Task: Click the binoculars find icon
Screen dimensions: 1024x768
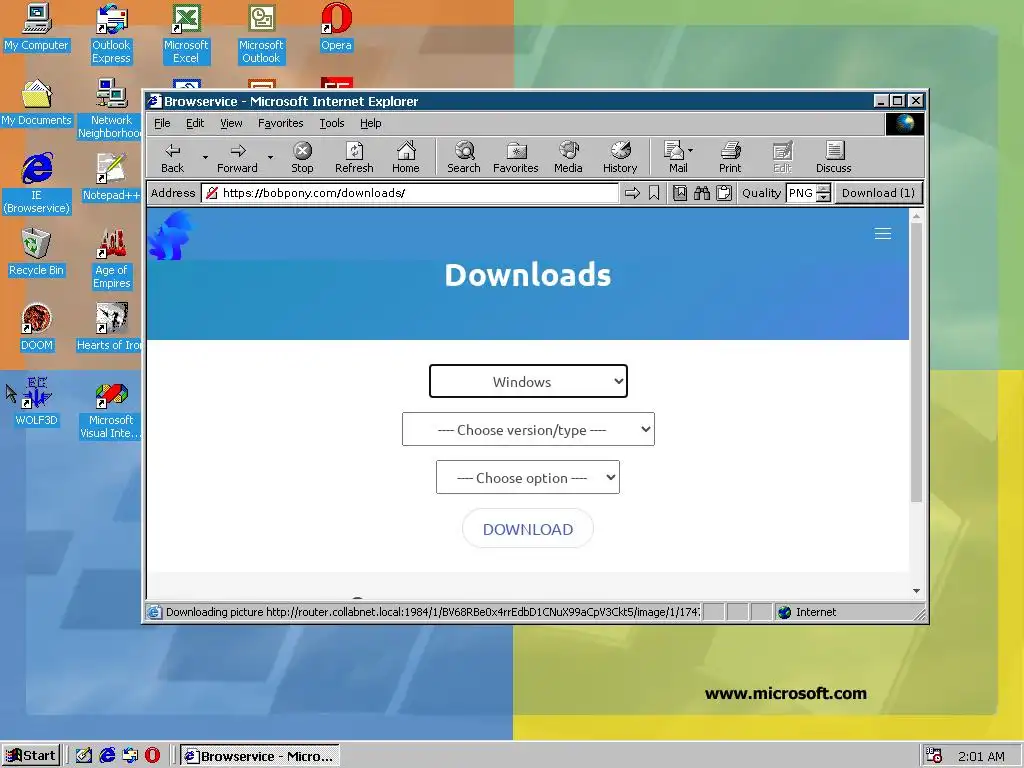Action: (702, 193)
